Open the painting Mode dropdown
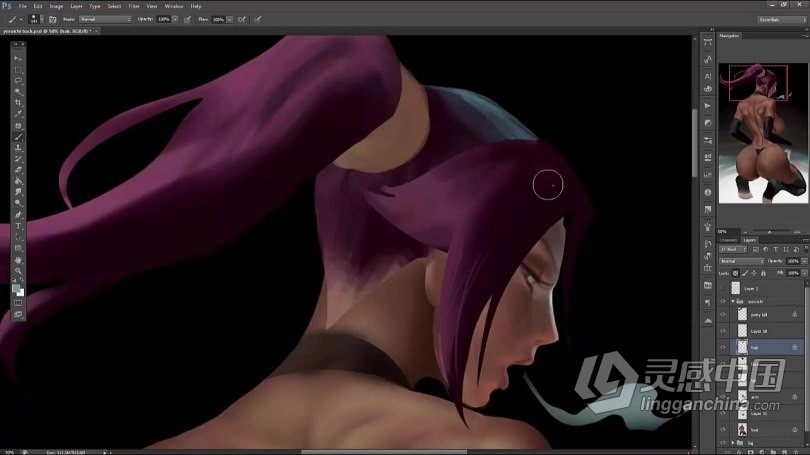Viewport: 810px width, 455px height. point(105,20)
